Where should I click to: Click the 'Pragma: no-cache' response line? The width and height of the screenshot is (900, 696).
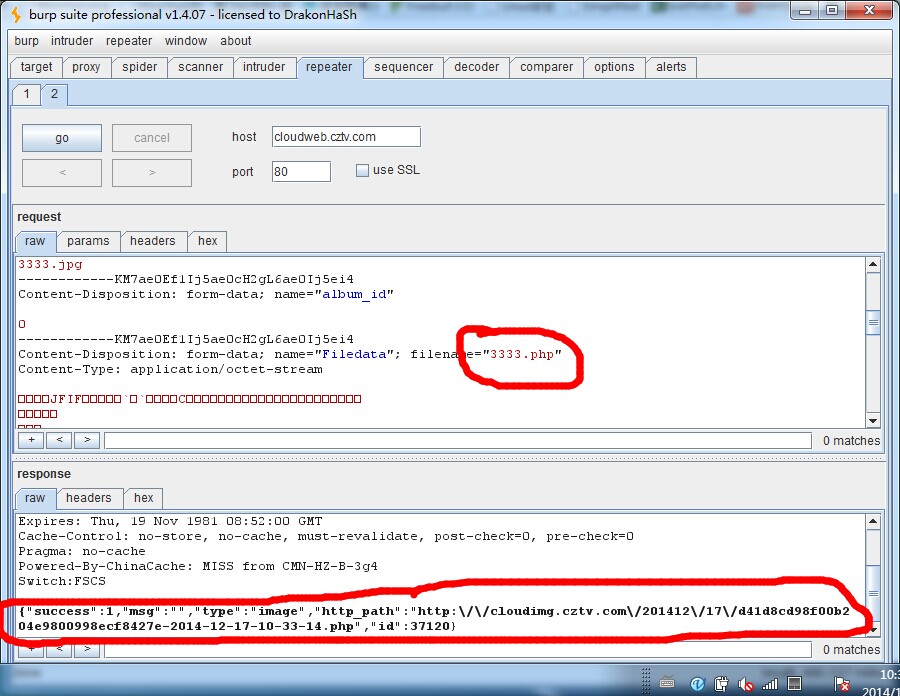82,551
